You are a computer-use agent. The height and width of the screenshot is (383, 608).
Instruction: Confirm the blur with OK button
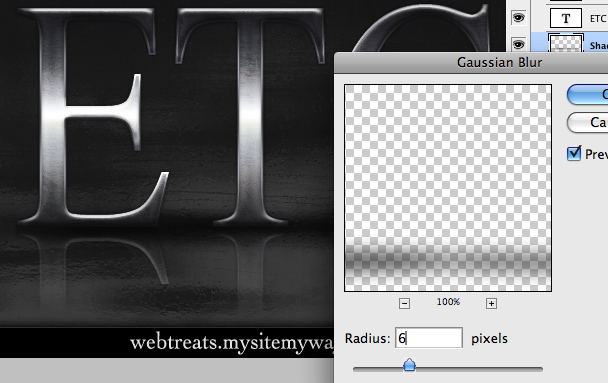[587, 95]
